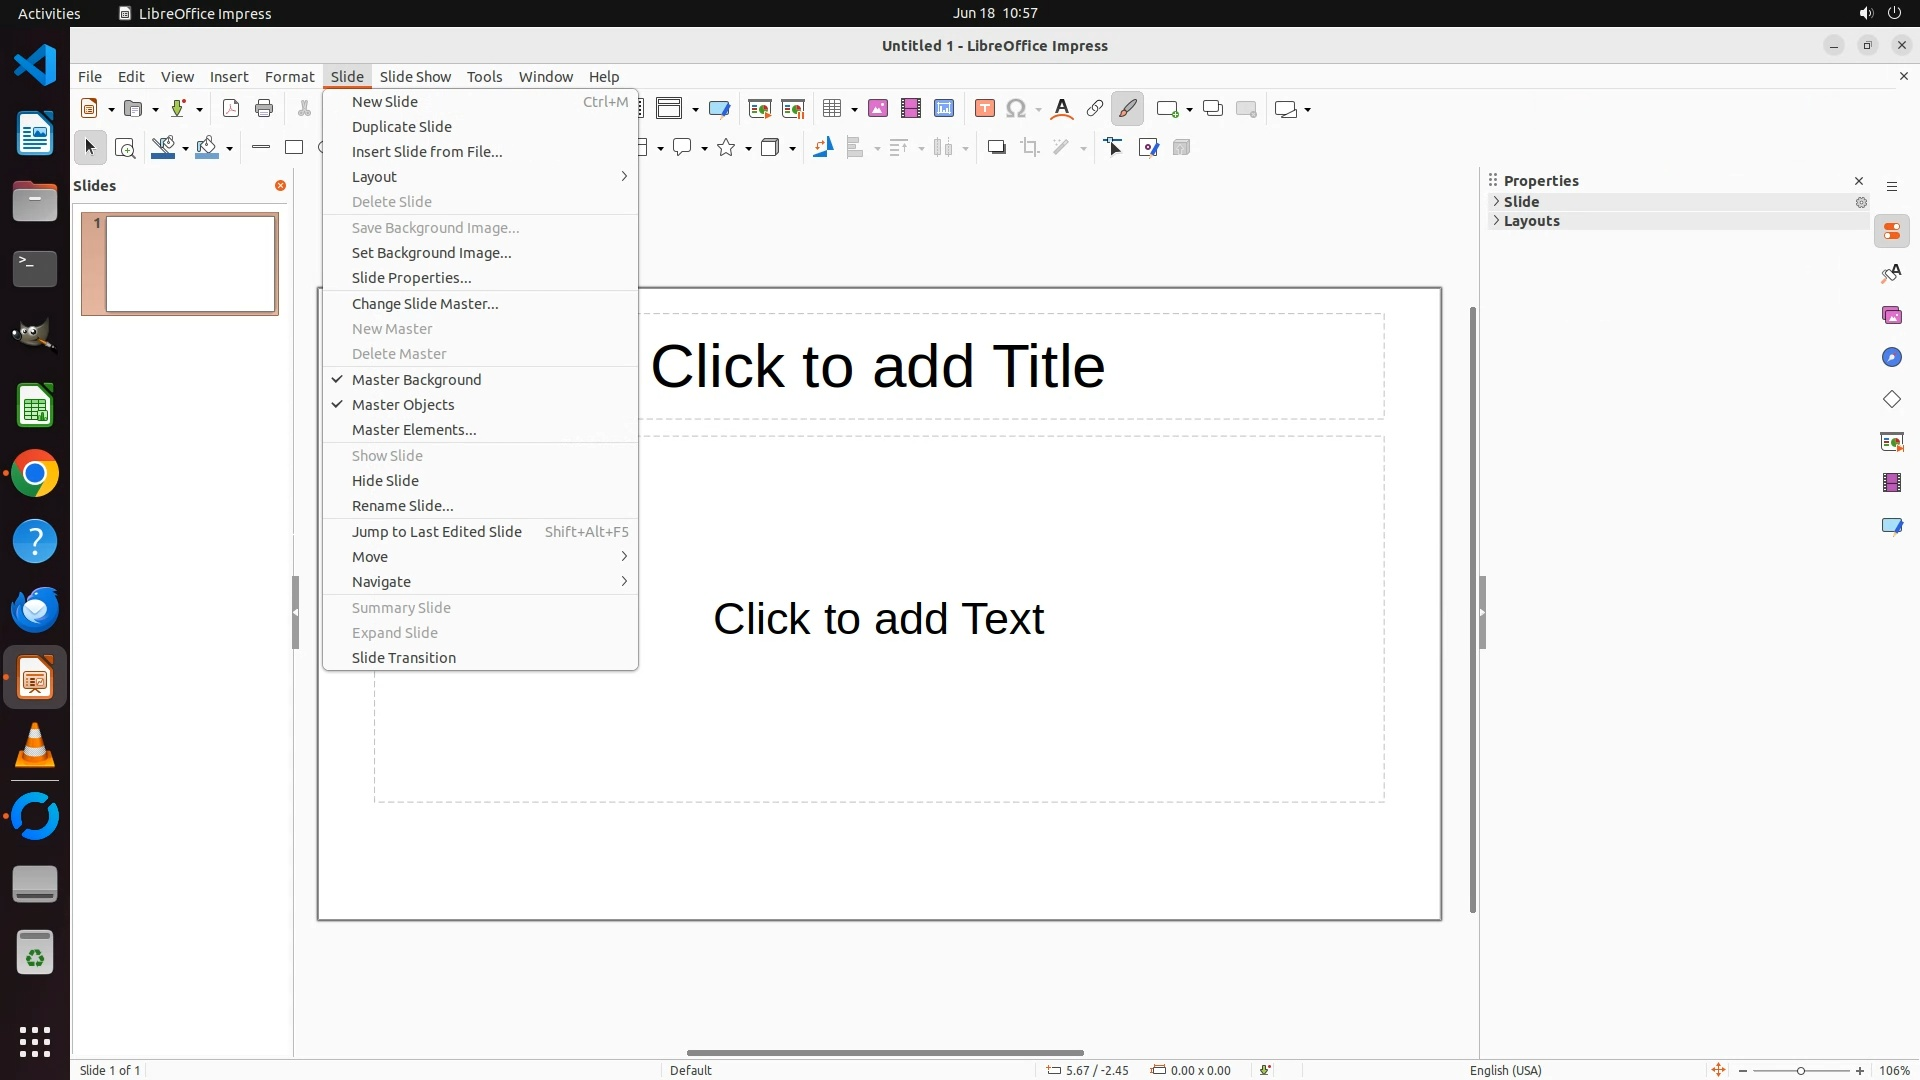Select Slide Transition menu entry
This screenshot has width=1920, height=1080.
point(404,658)
